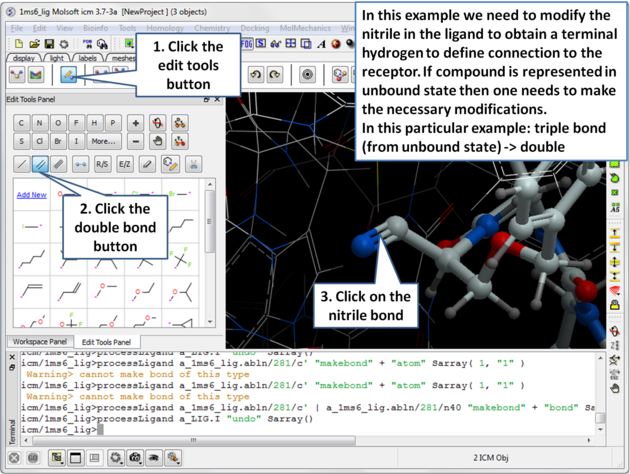Click the R/S chirality button
The image size is (630, 474).
102,164
